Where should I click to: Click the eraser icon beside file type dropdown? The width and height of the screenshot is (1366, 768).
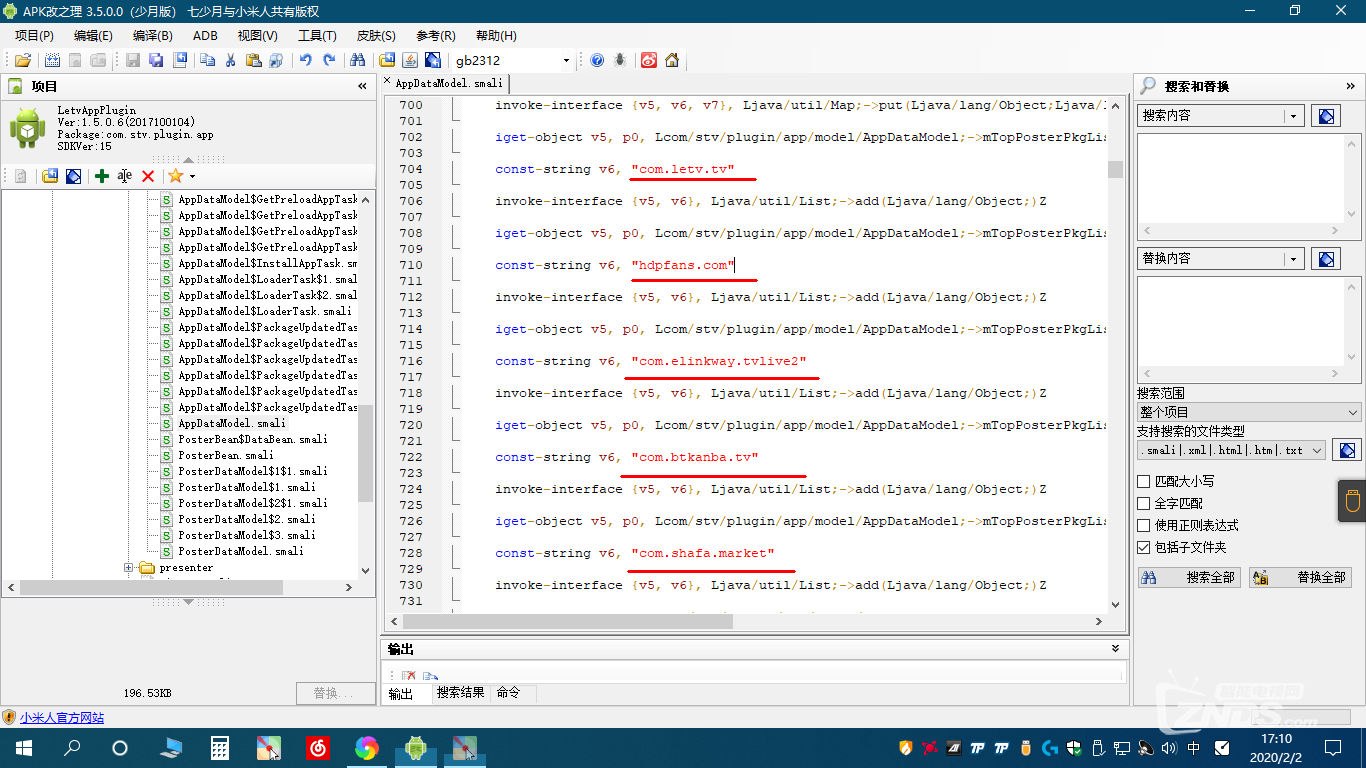(x=1346, y=450)
